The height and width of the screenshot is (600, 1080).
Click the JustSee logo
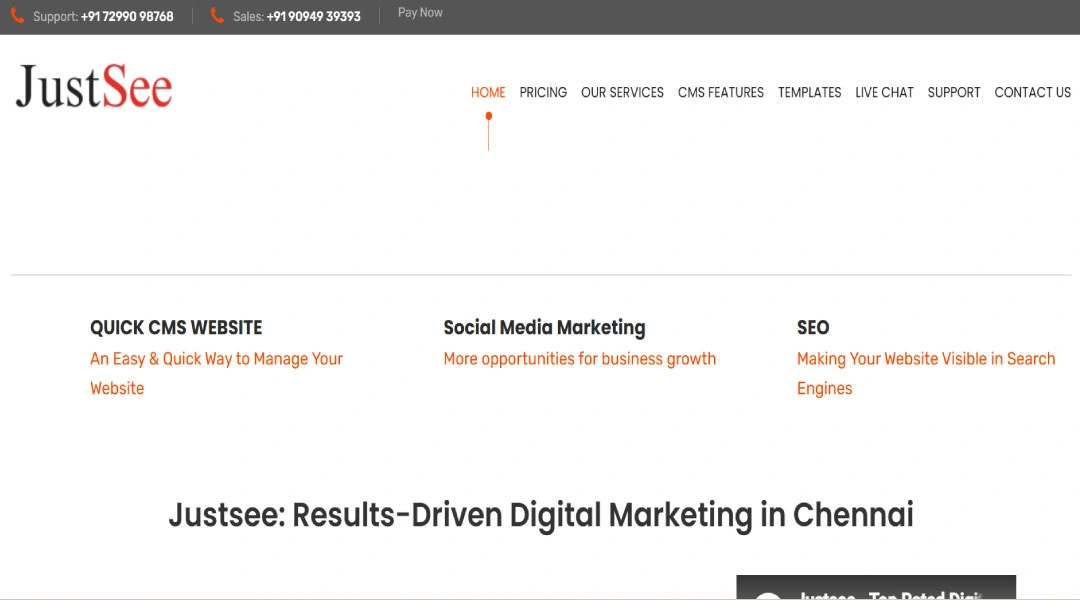click(x=94, y=87)
